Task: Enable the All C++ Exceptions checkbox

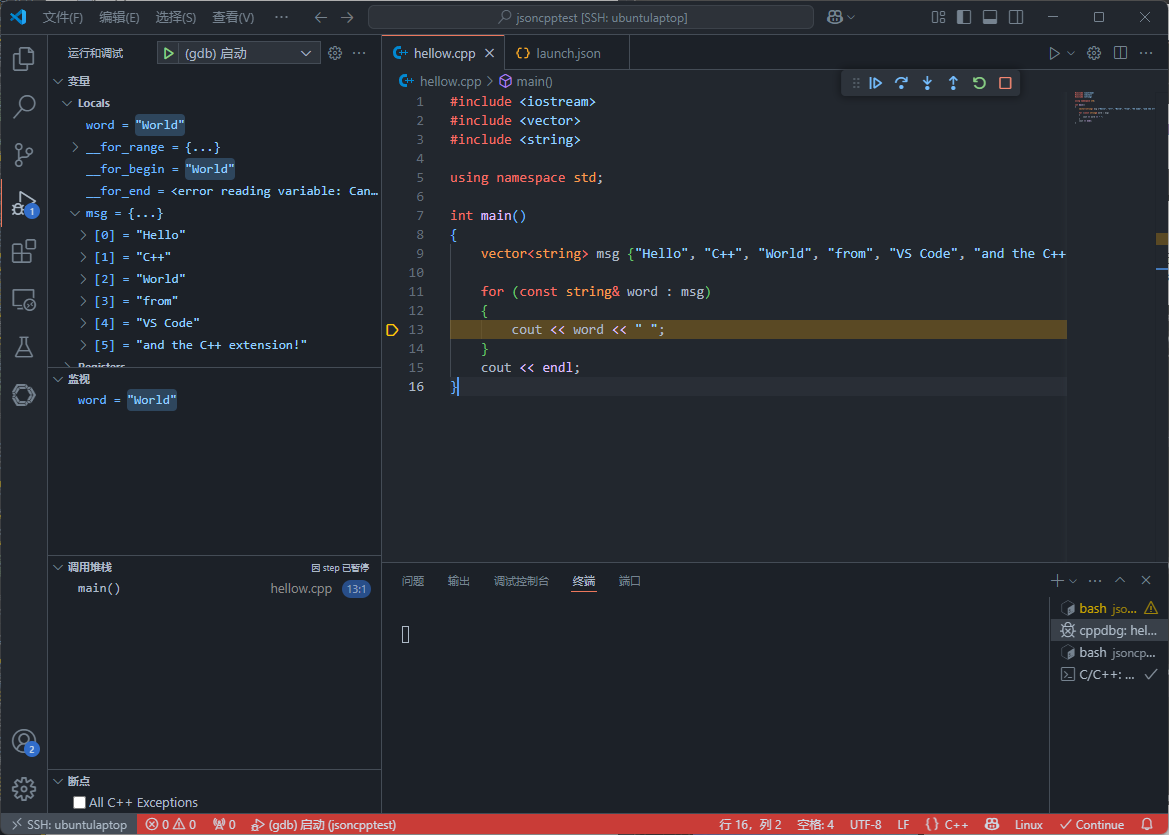Action: click(x=77, y=802)
